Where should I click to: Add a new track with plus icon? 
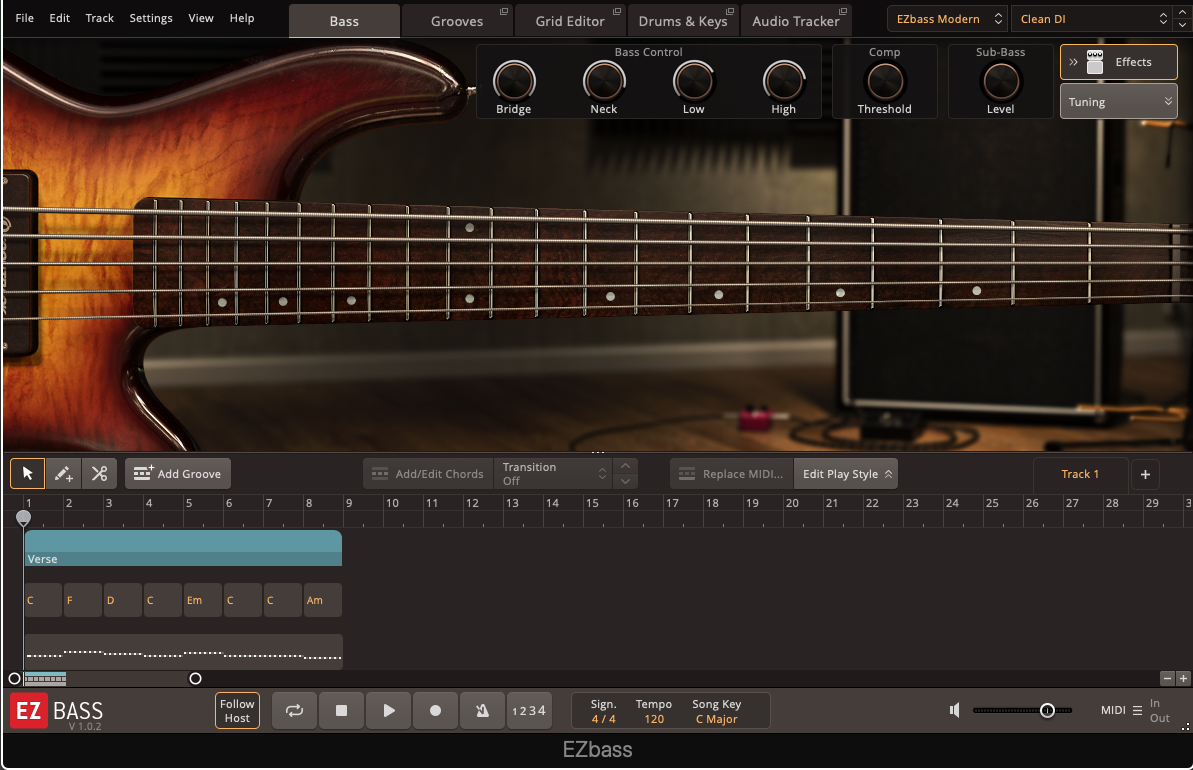click(1146, 474)
